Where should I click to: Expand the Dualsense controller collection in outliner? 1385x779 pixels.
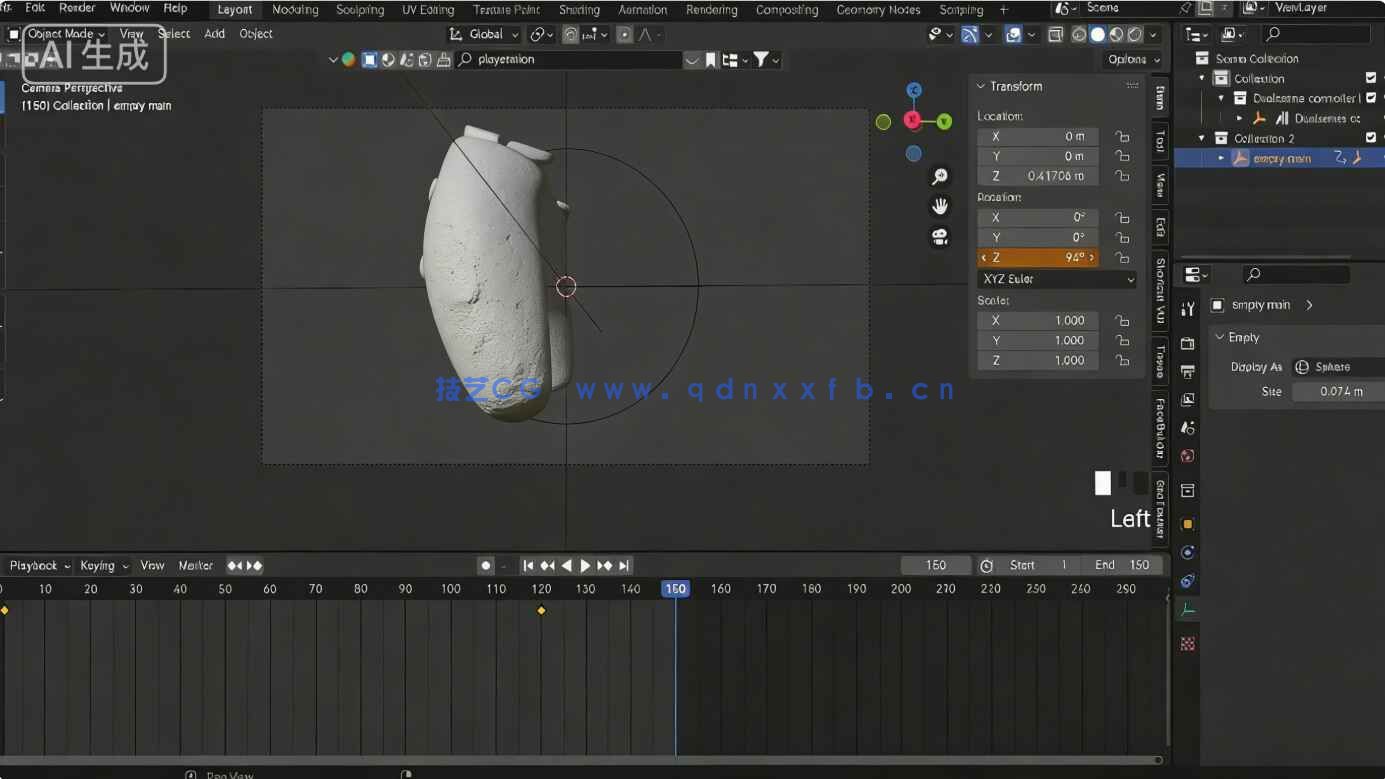tap(1222, 98)
